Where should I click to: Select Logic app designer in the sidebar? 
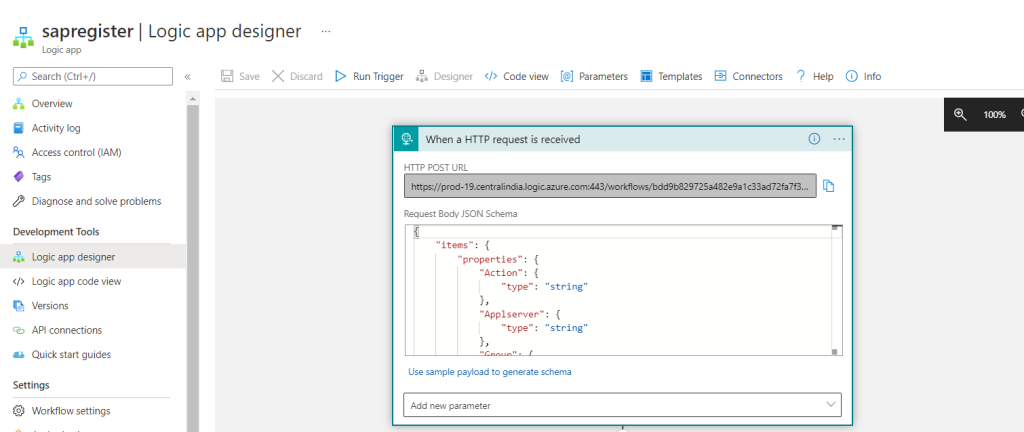pyautogui.click(x=93, y=257)
